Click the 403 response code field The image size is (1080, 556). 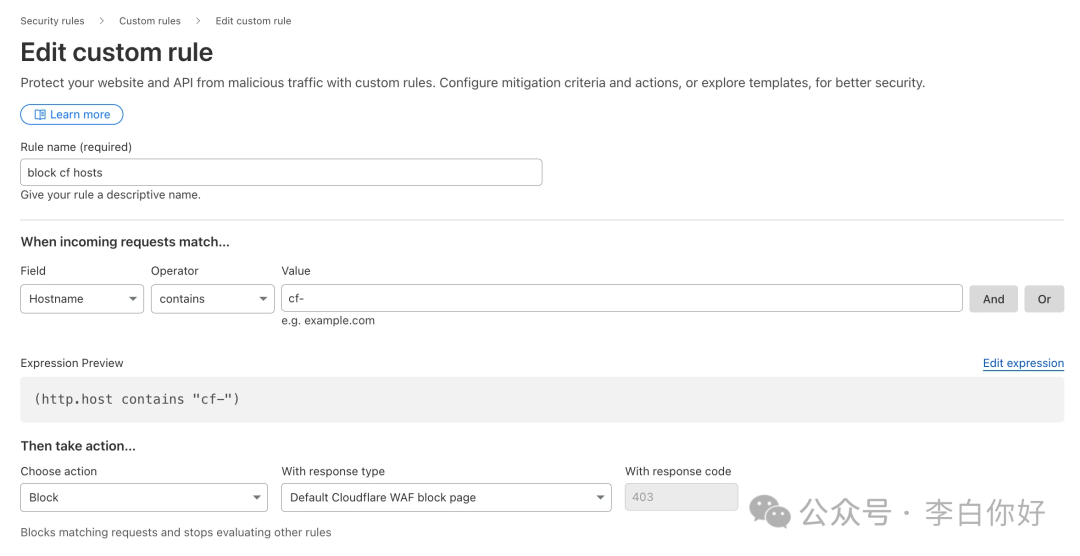pos(681,497)
